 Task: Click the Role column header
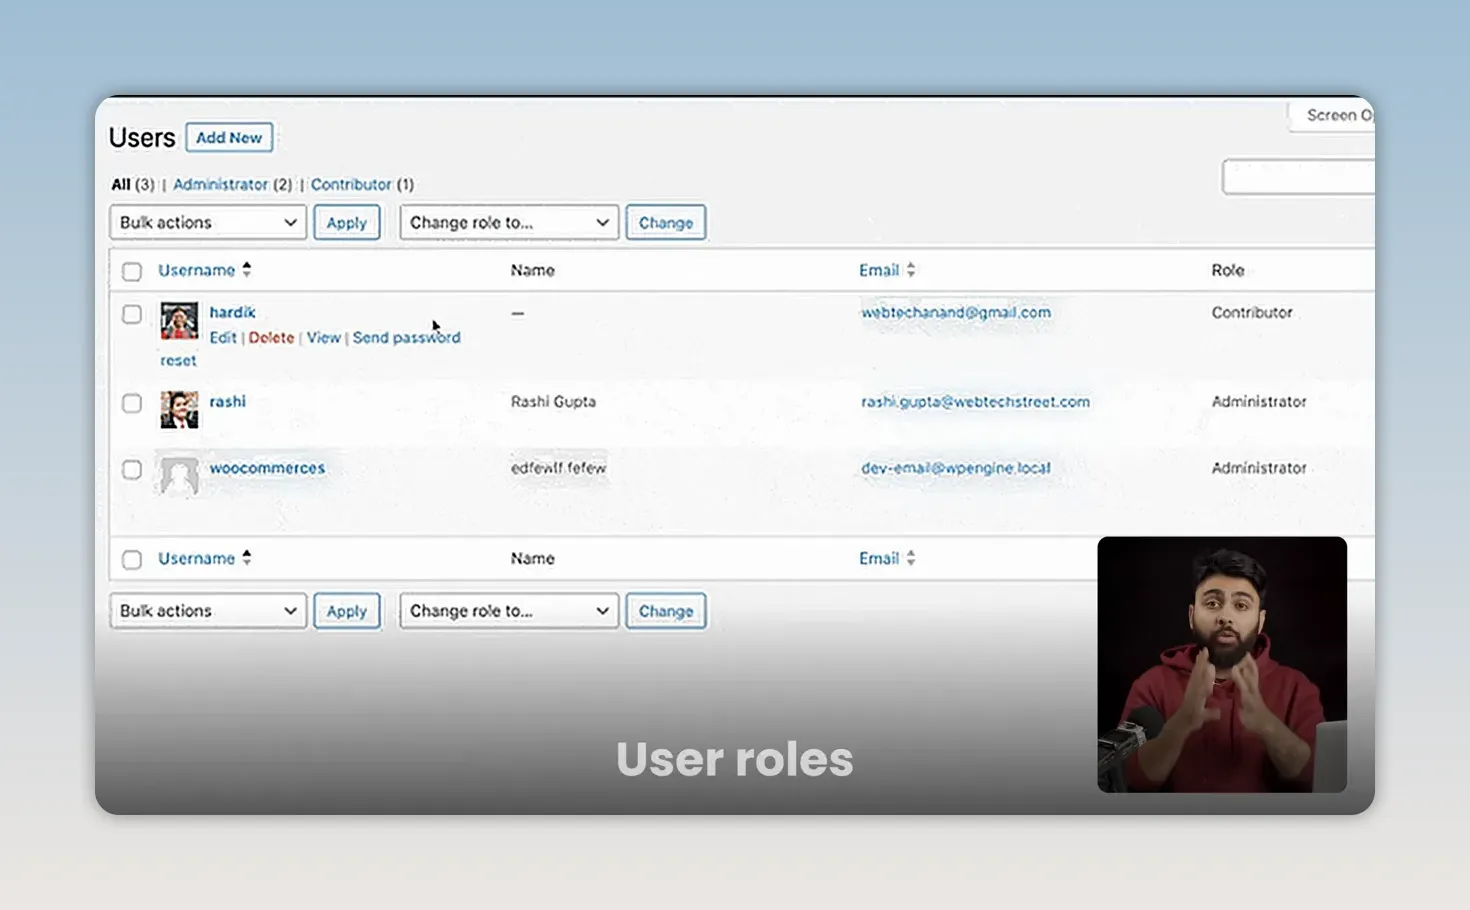point(1228,270)
